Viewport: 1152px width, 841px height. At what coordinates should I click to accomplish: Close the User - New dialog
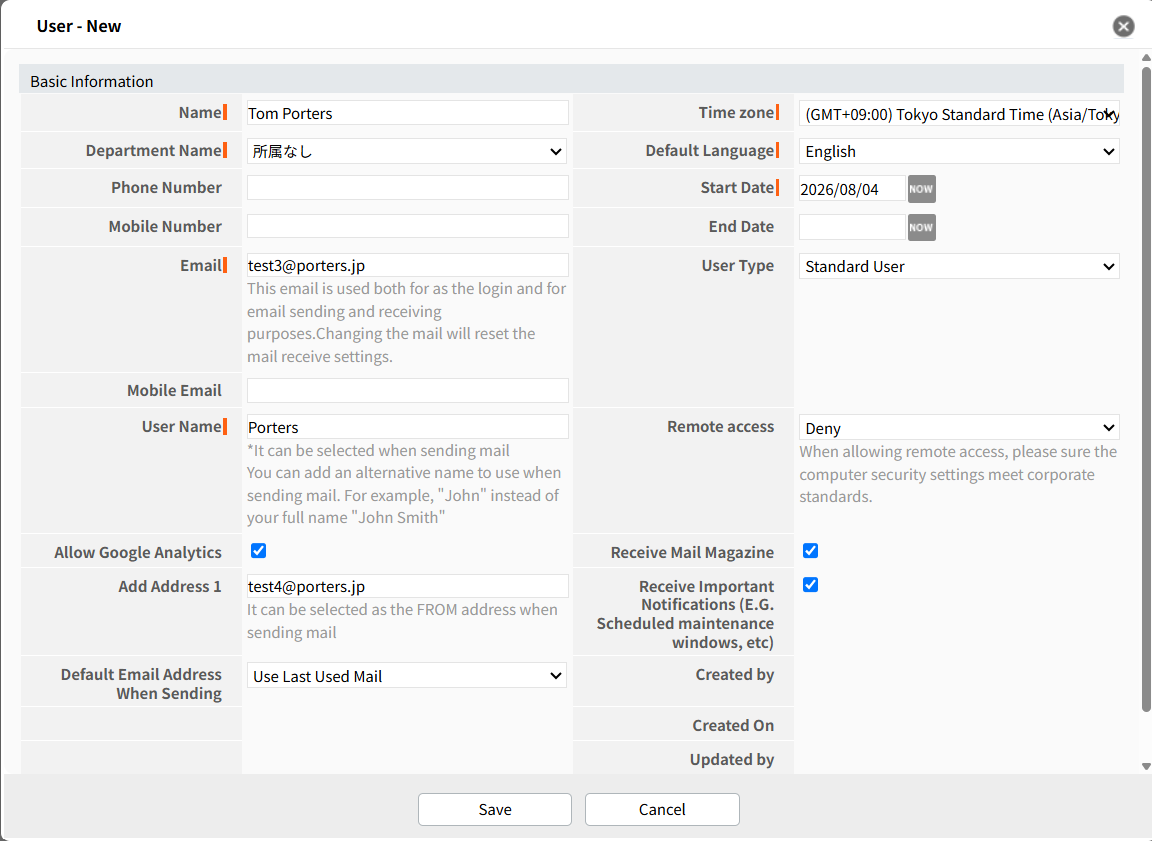click(1123, 26)
